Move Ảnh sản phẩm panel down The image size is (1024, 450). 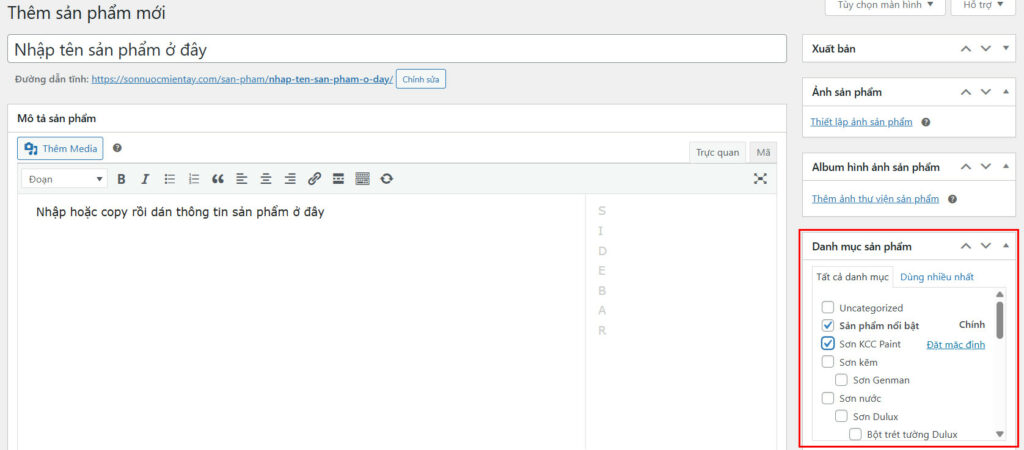(x=986, y=92)
